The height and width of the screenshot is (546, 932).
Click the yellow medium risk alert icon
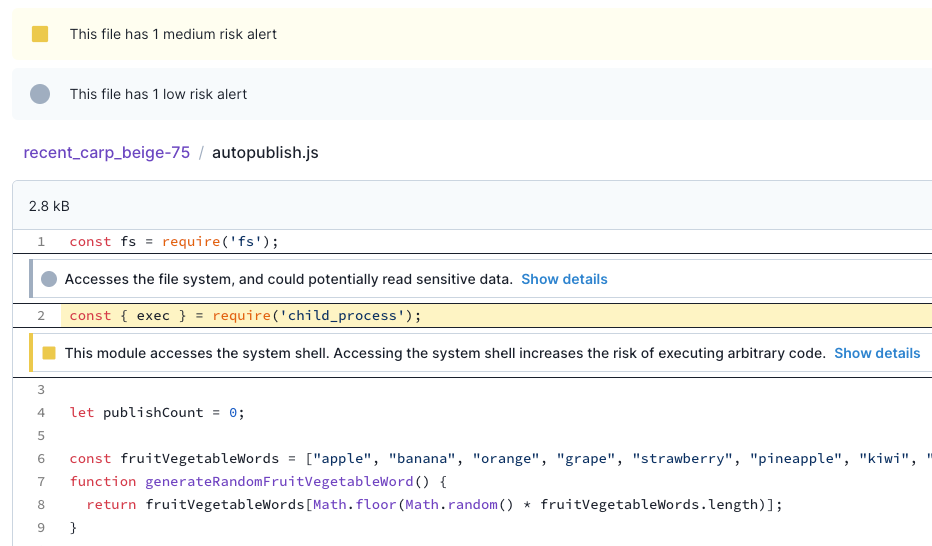click(40, 34)
